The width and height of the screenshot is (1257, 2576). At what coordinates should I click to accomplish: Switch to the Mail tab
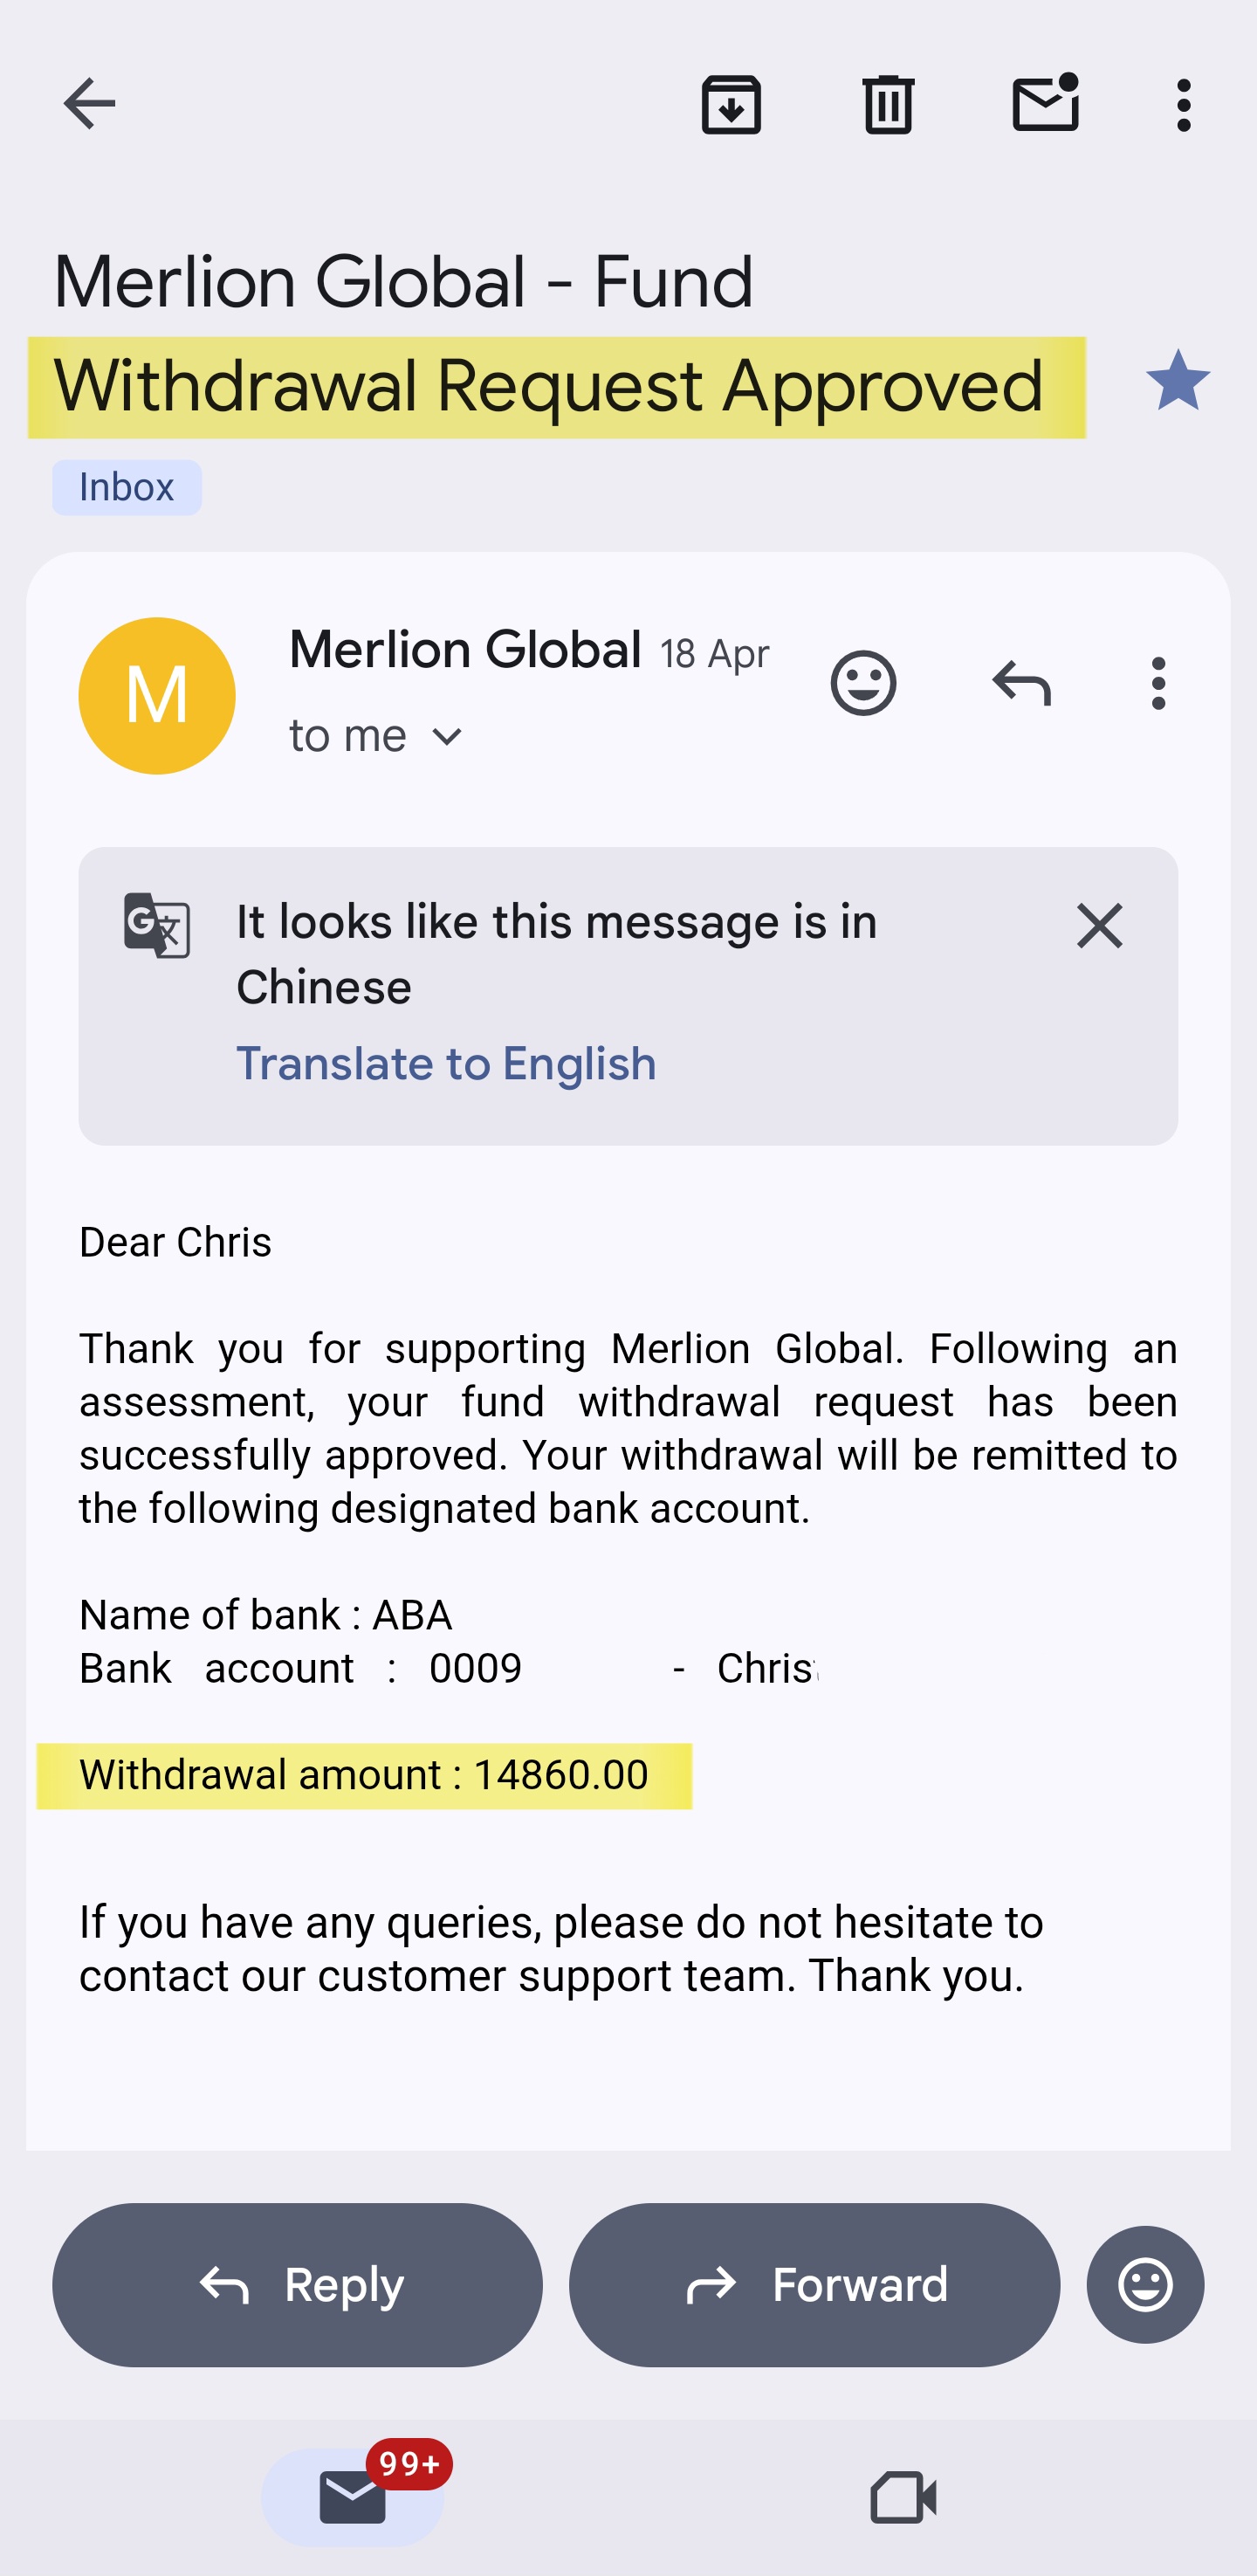(x=353, y=2498)
